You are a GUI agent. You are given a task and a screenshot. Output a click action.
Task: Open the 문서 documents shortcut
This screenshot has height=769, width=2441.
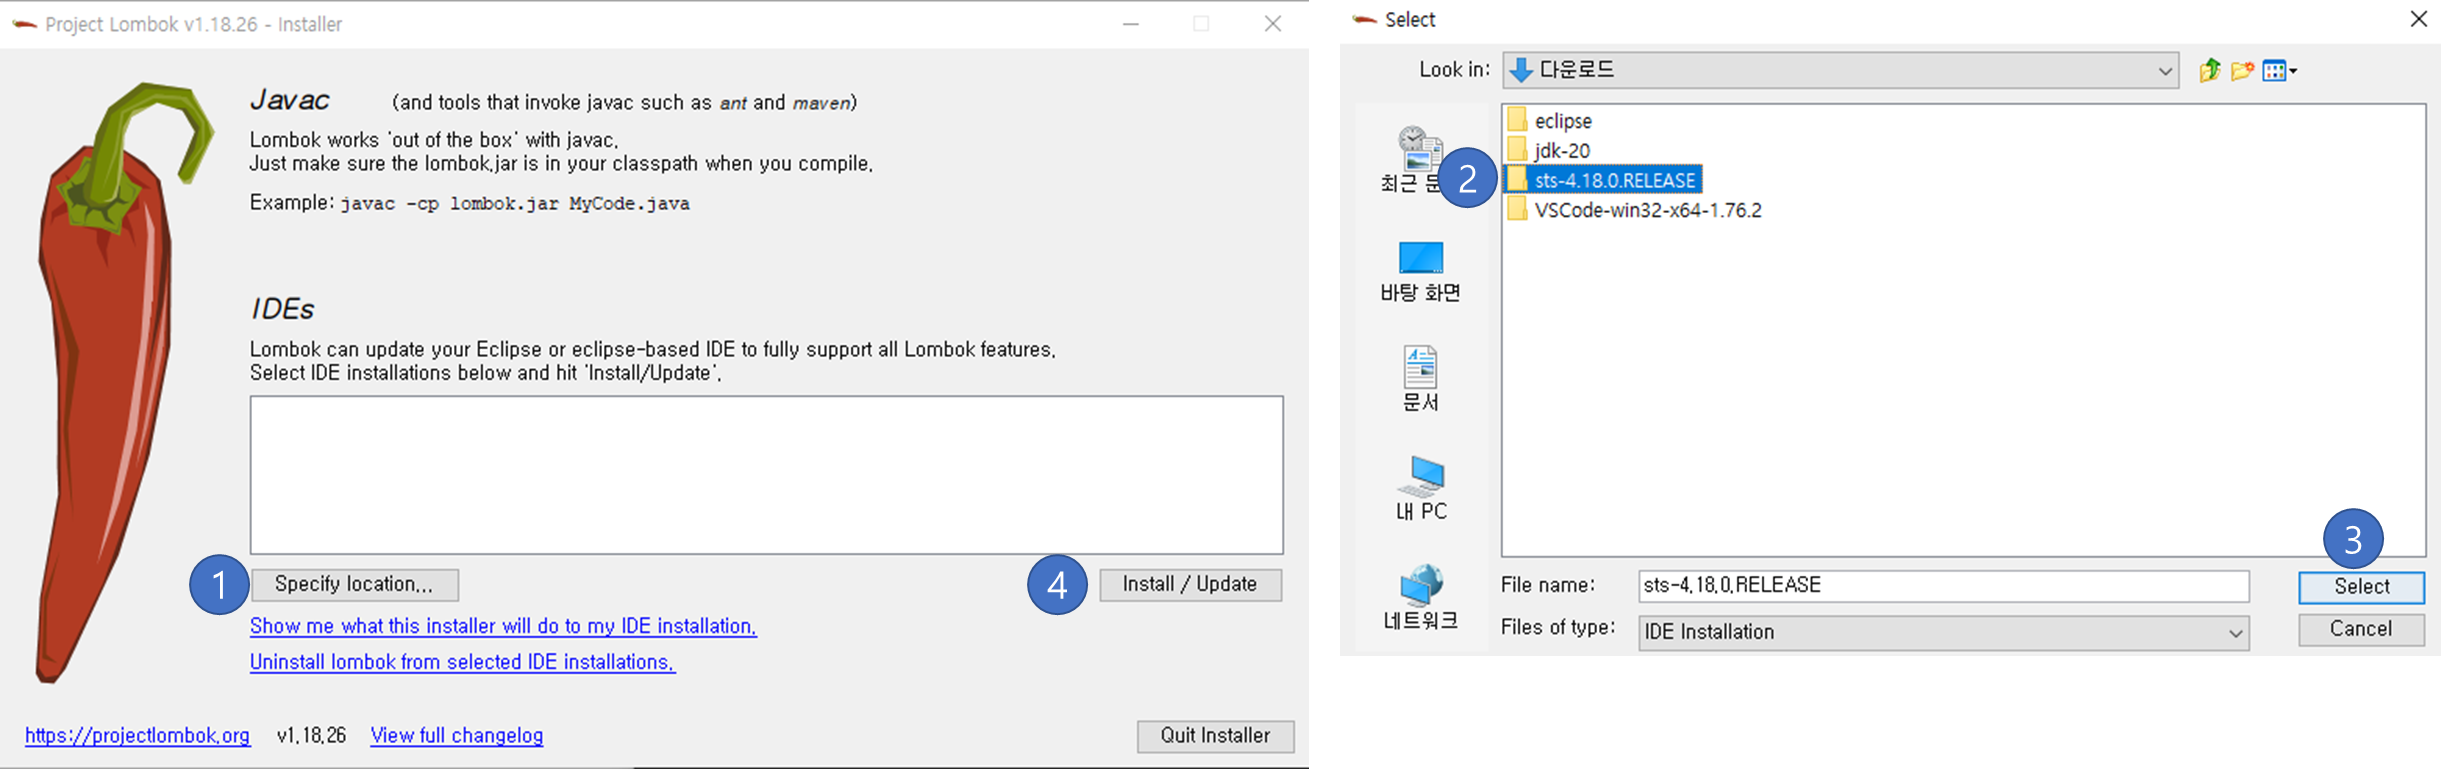pyautogui.click(x=1421, y=380)
